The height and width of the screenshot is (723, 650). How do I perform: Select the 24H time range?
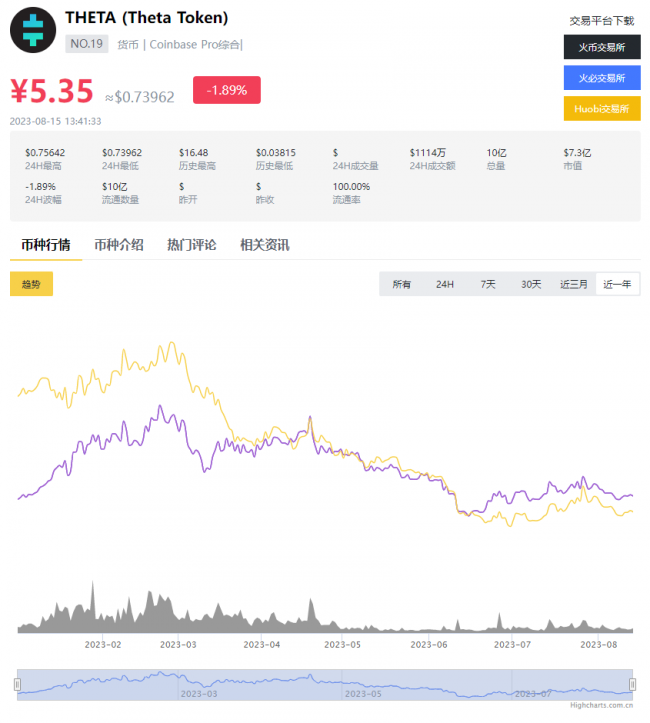point(445,284)
